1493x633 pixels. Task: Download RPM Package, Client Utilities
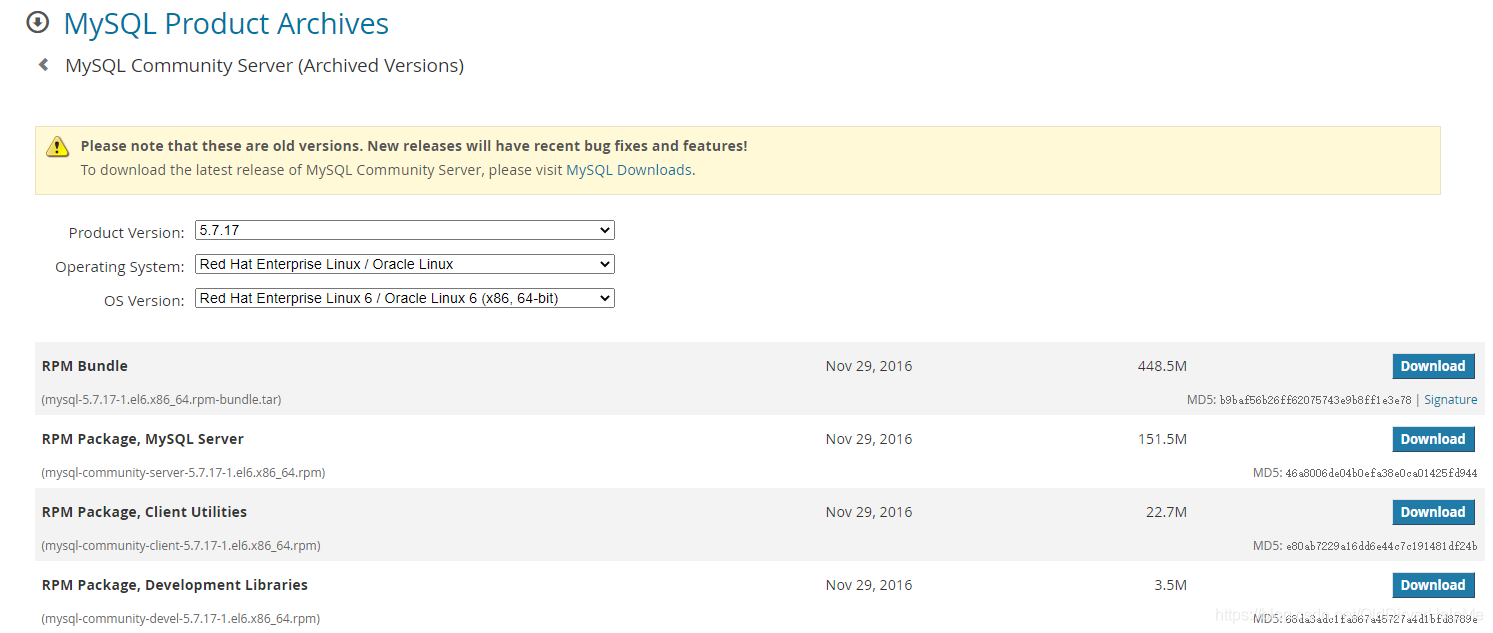(1433, 512)
